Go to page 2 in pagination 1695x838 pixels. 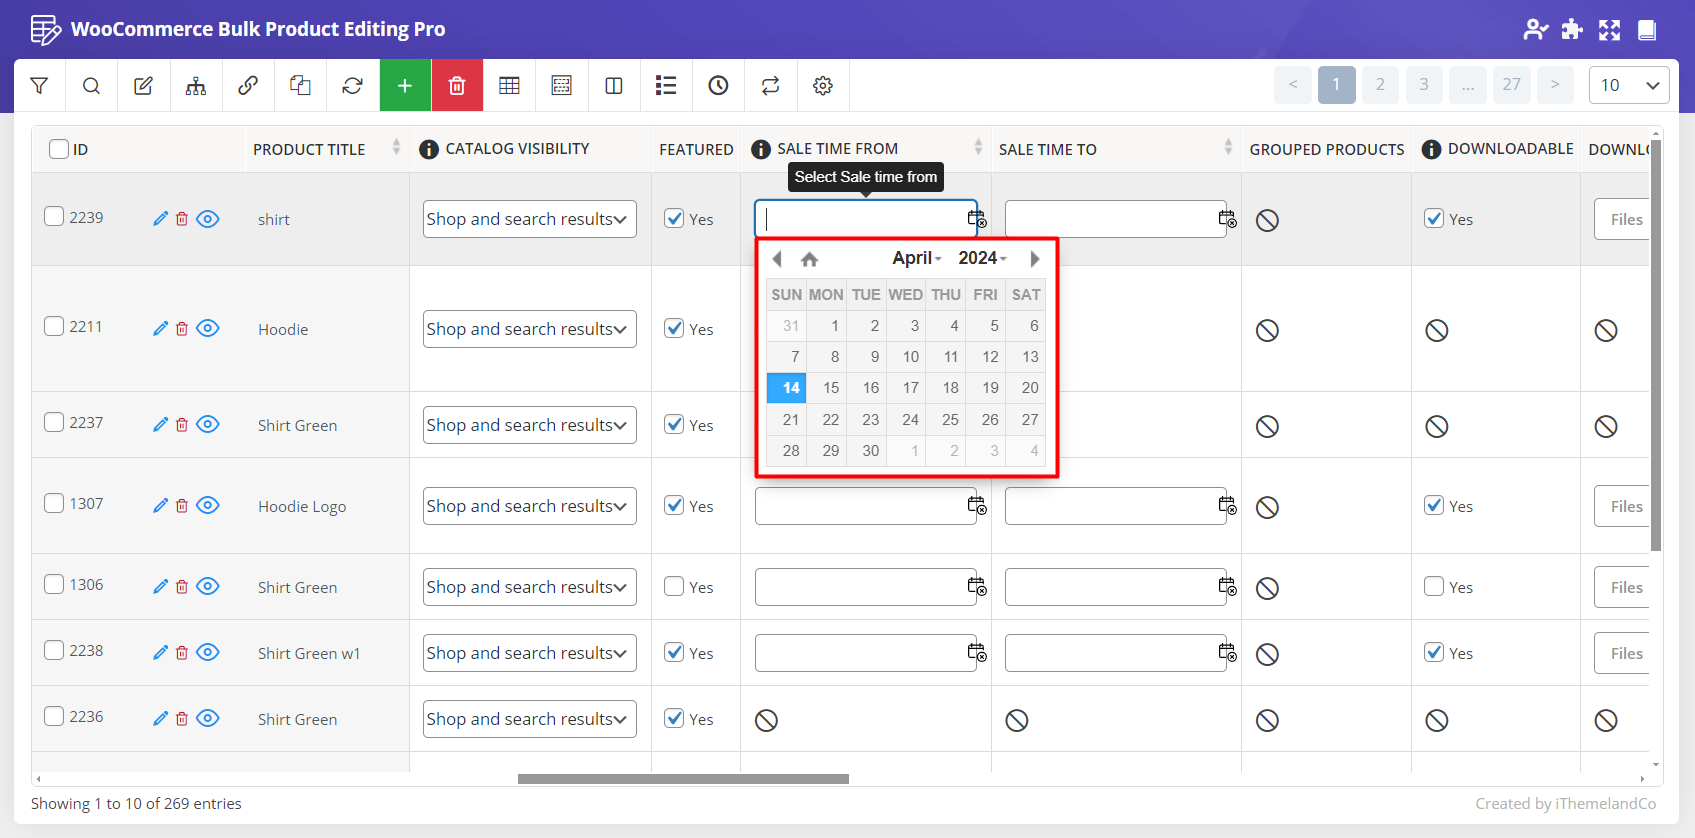[1380, 85]
